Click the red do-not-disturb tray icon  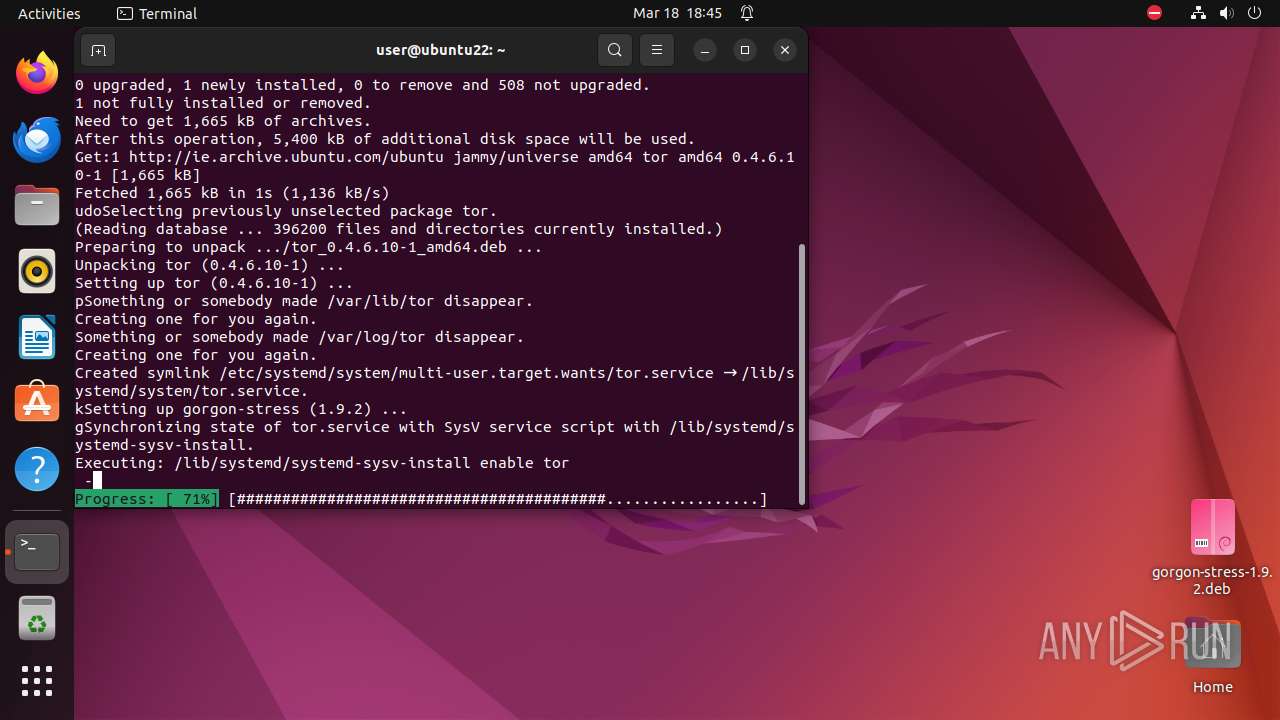click(1155, 13)
